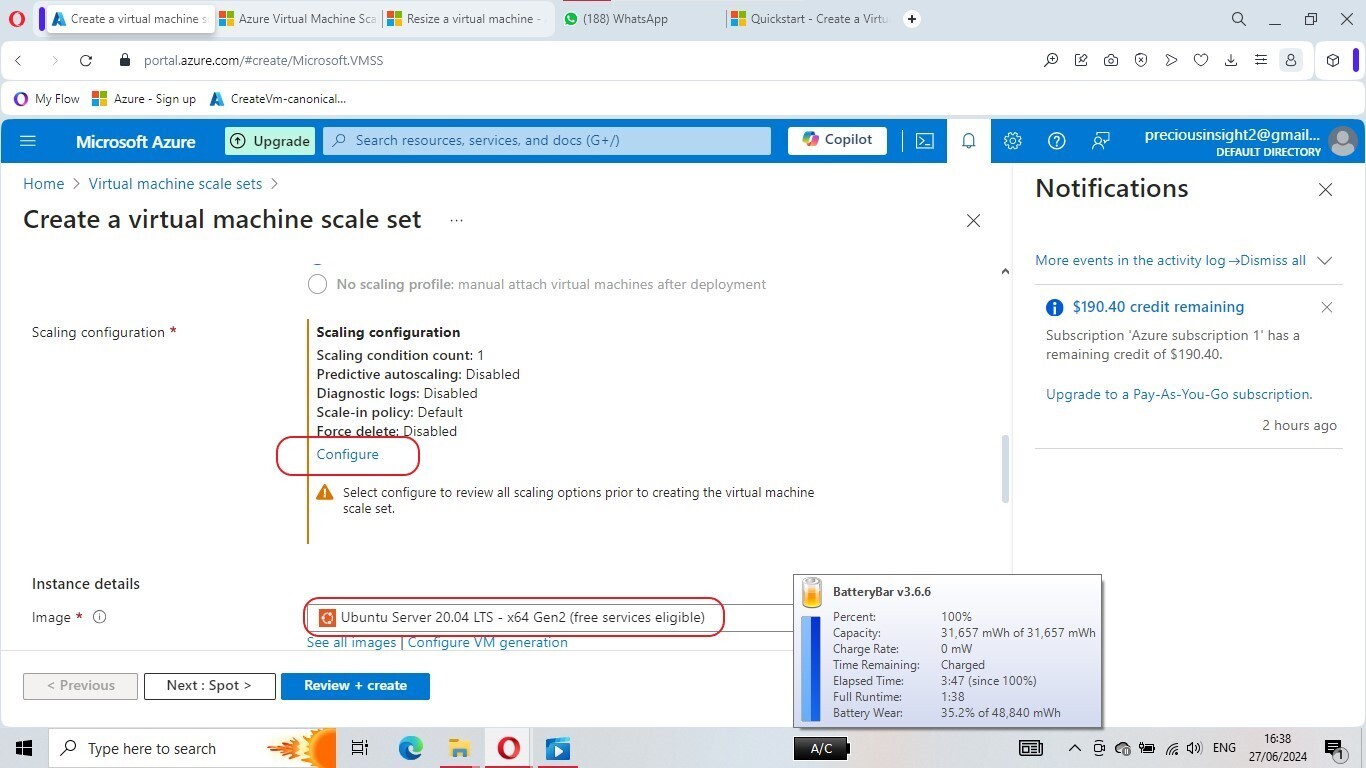Toggle the Azure notifications bell
Screen dimensions: 1366x768
pos(968,141)
